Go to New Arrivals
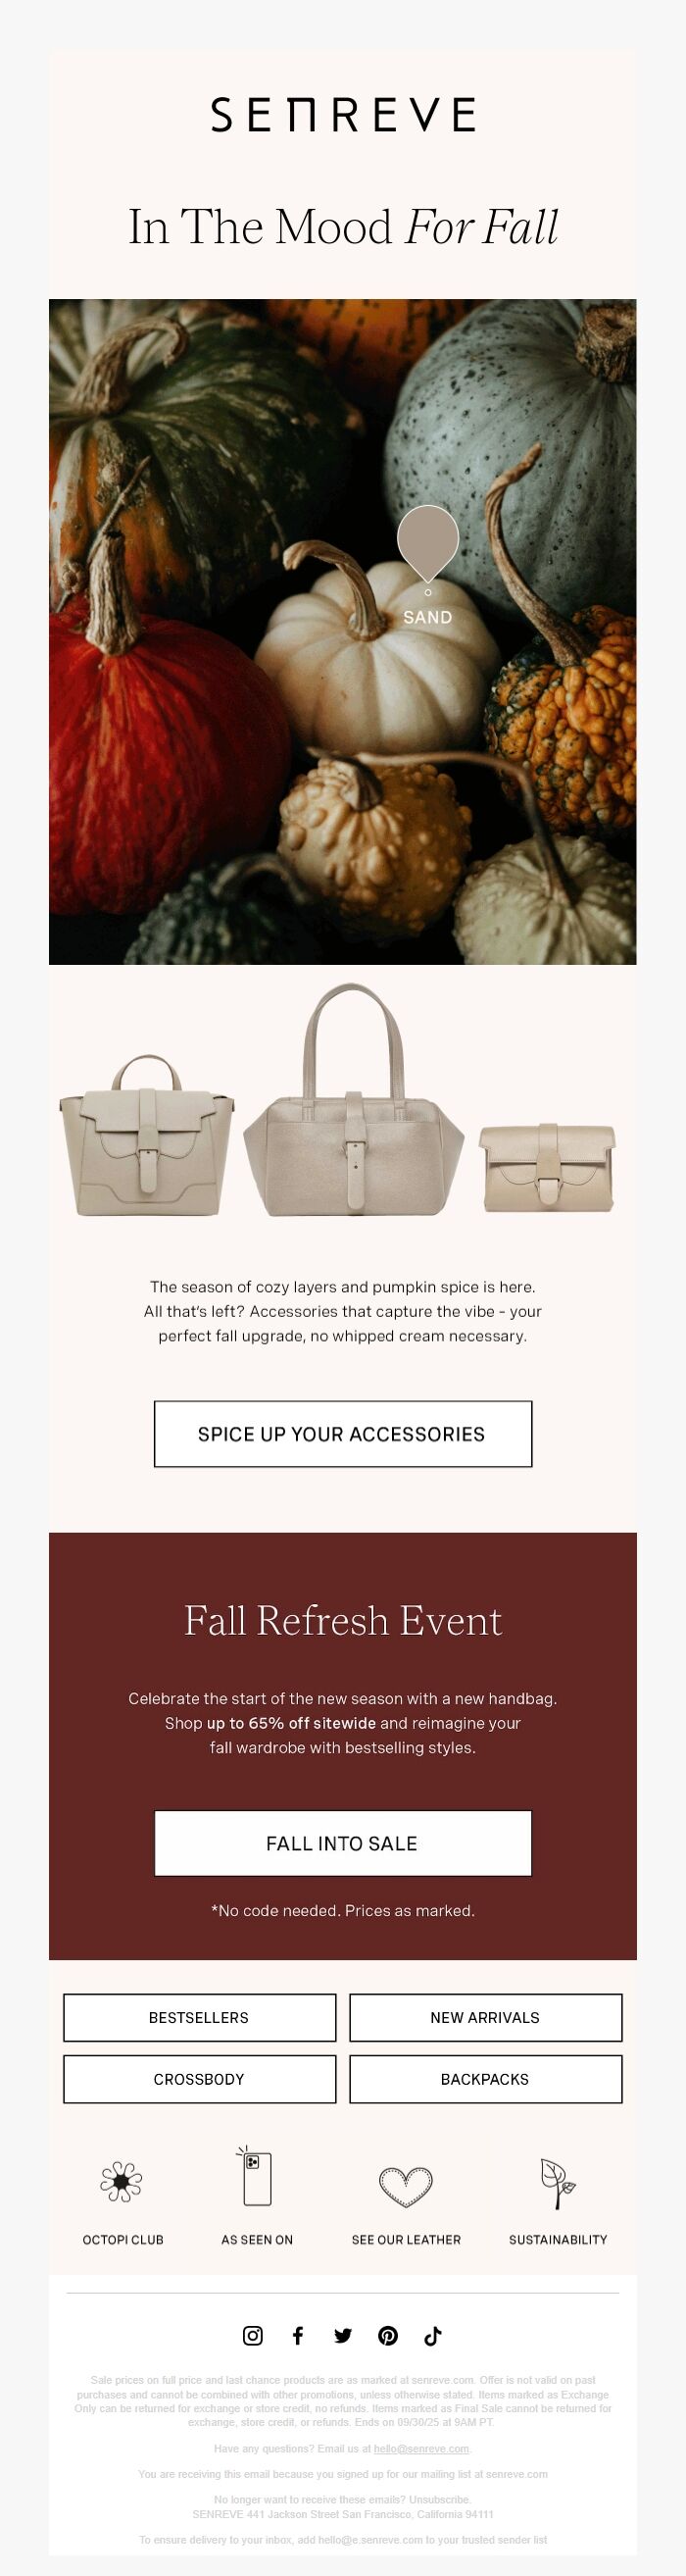The image size is (686, 2576). (x=486, y=2017)
